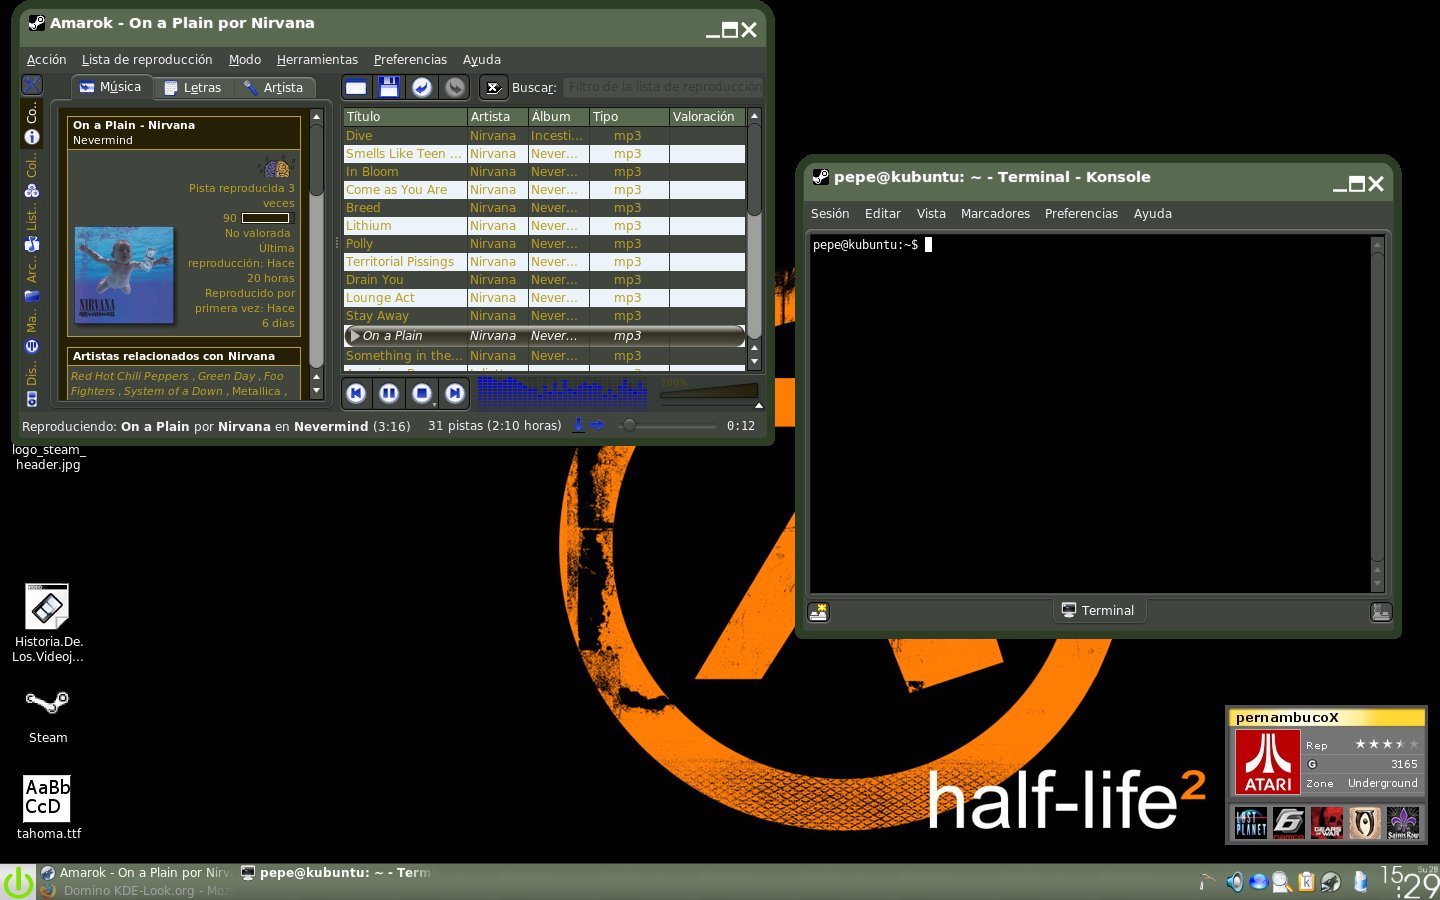This screenshot has width=1440, height=900.
Task: Open the Colección sidebar tab (Col..)
Action: (x=32, y=176)
